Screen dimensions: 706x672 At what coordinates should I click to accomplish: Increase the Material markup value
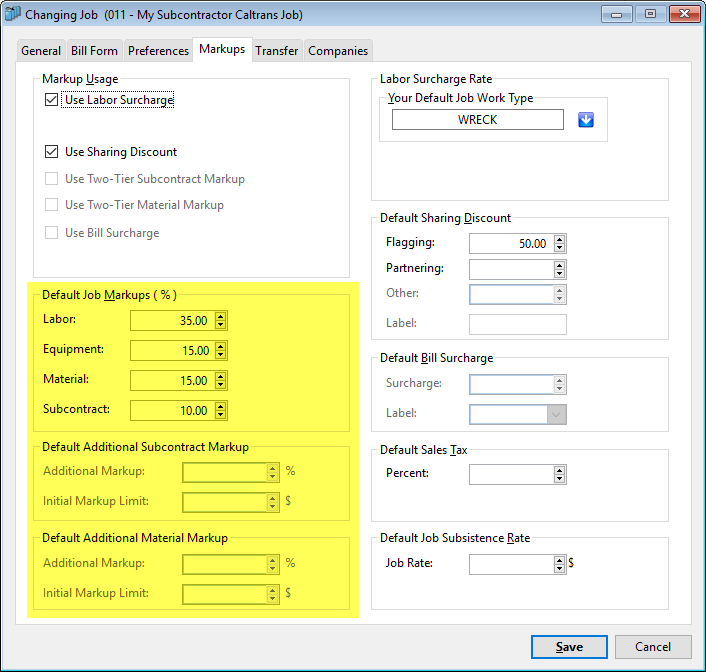220,377
